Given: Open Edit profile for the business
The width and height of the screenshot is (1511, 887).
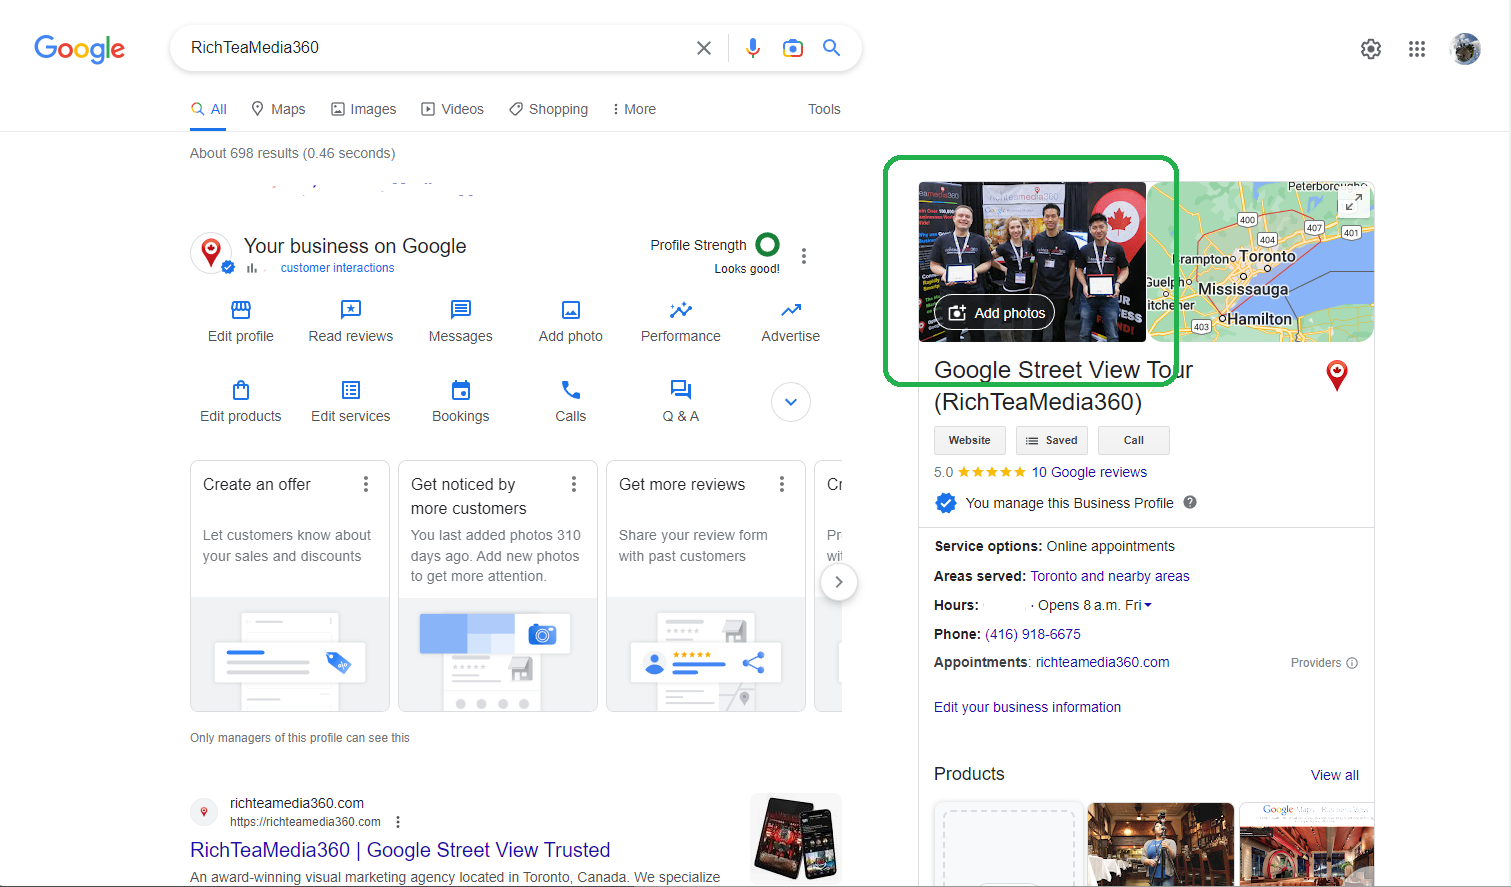Looking at the screenshot, I should 241,322.
